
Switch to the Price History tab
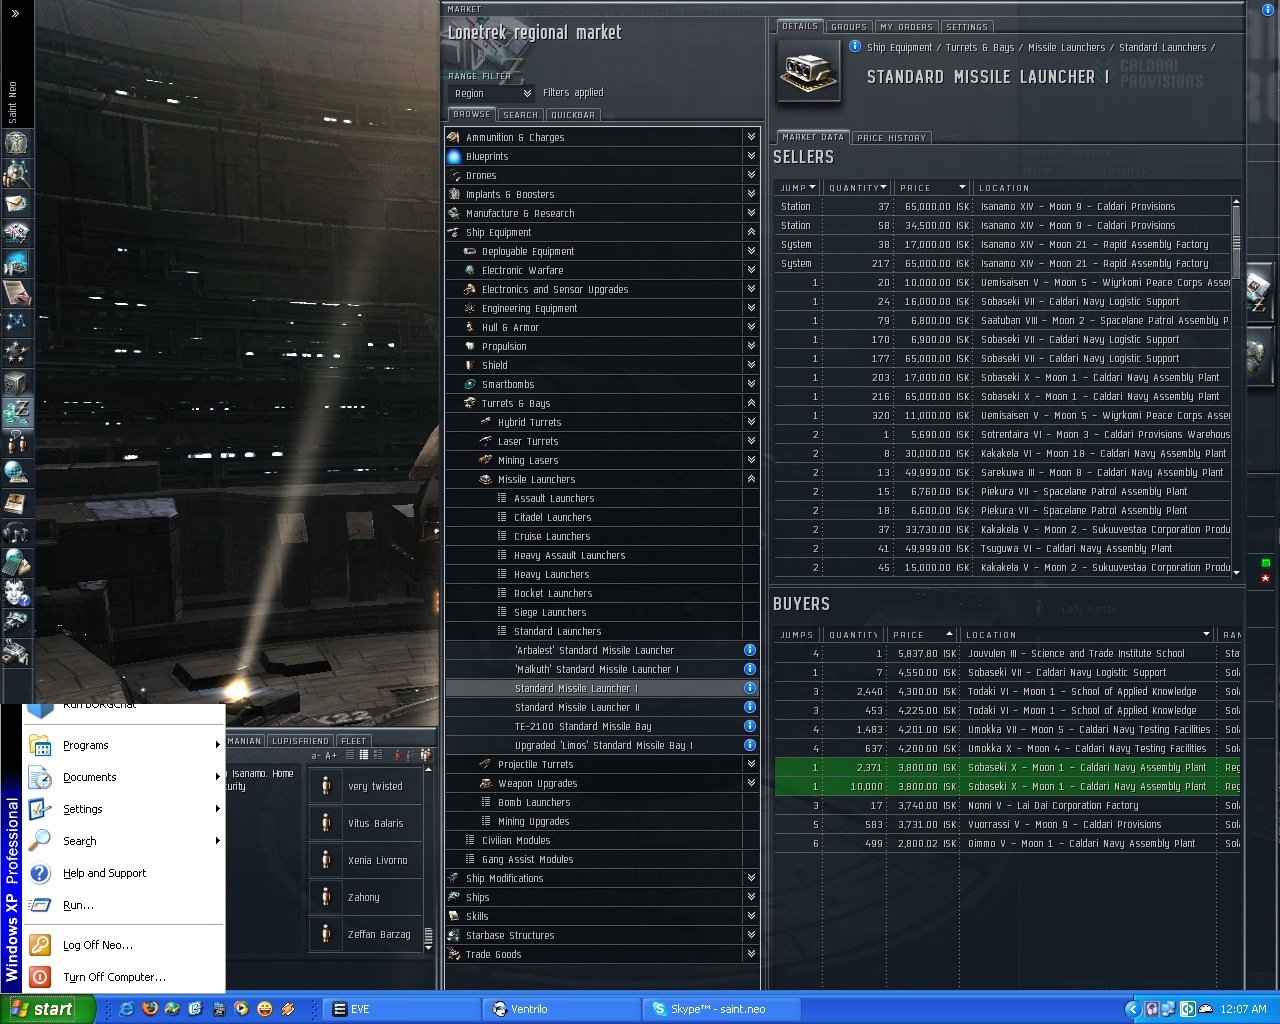[x=891, y=138]
